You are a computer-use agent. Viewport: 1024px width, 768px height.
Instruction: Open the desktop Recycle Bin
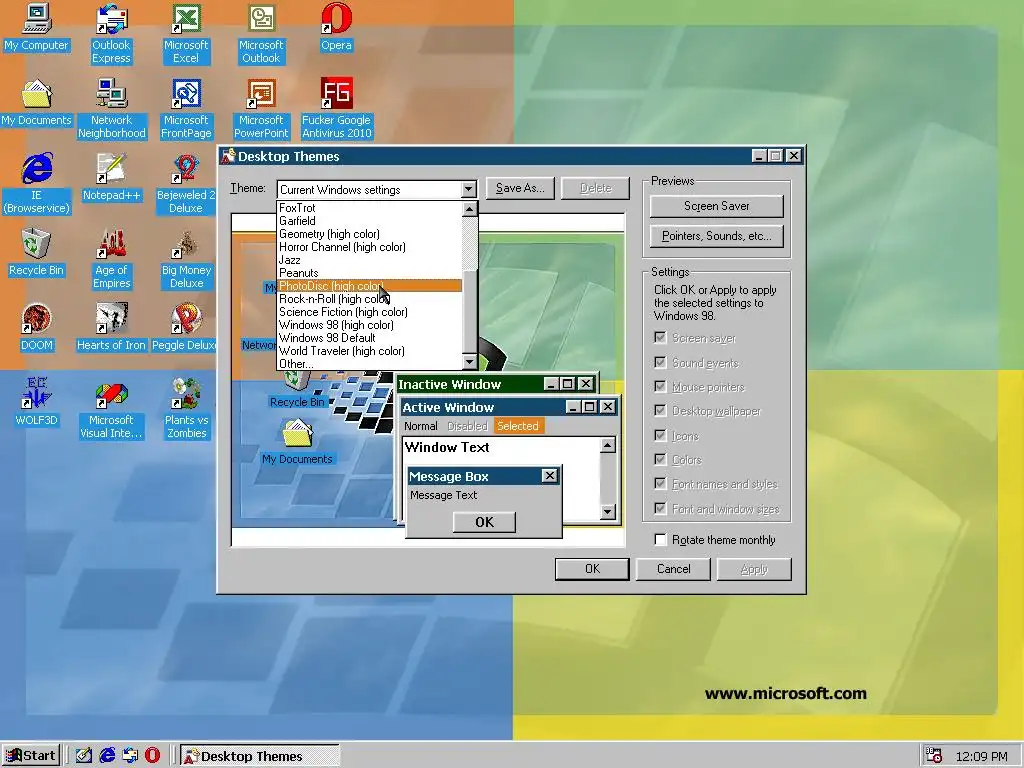[37, 253]
